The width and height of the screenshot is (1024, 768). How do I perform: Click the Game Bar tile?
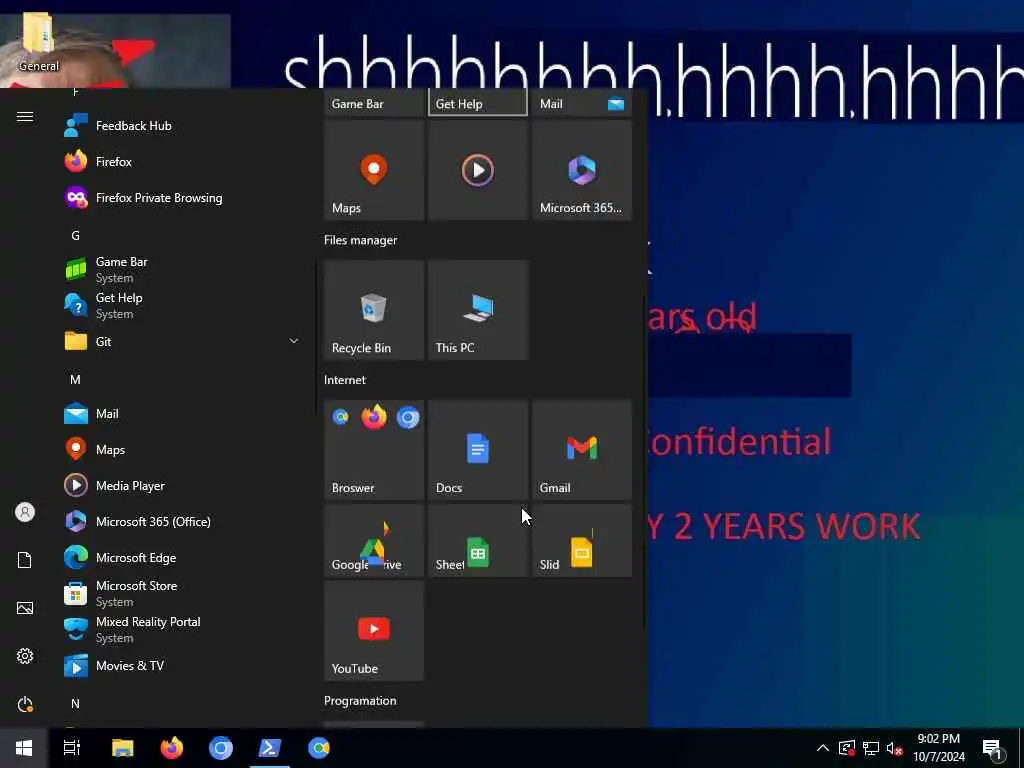pos(374,103)
